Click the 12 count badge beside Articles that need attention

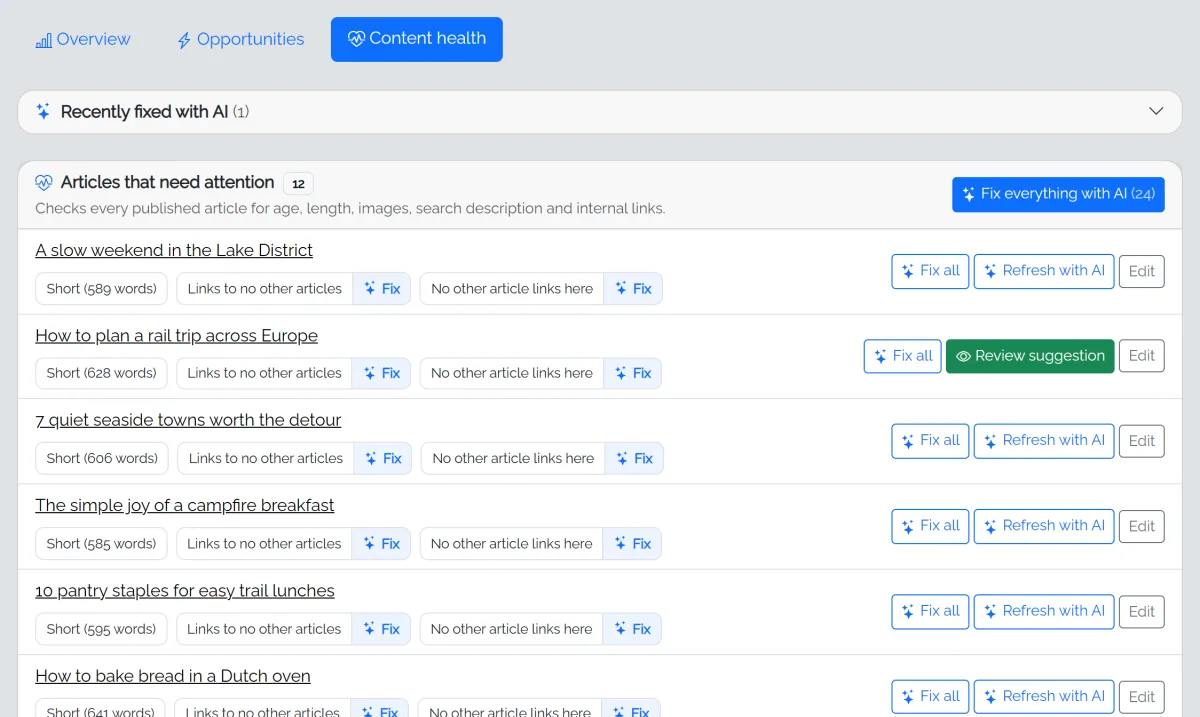click(x=298, y=184)
